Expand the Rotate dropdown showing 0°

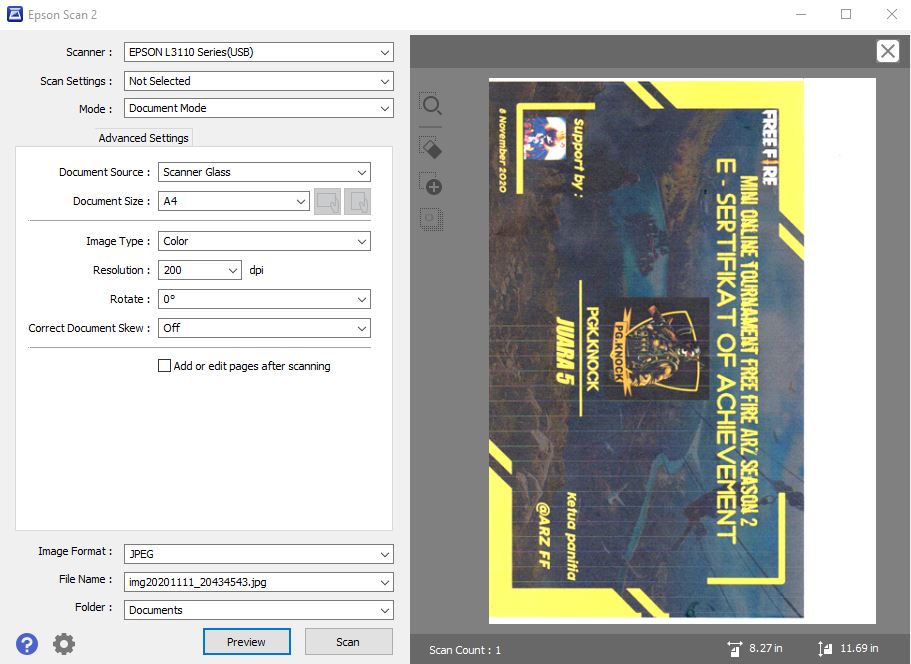tap(264, 299)
